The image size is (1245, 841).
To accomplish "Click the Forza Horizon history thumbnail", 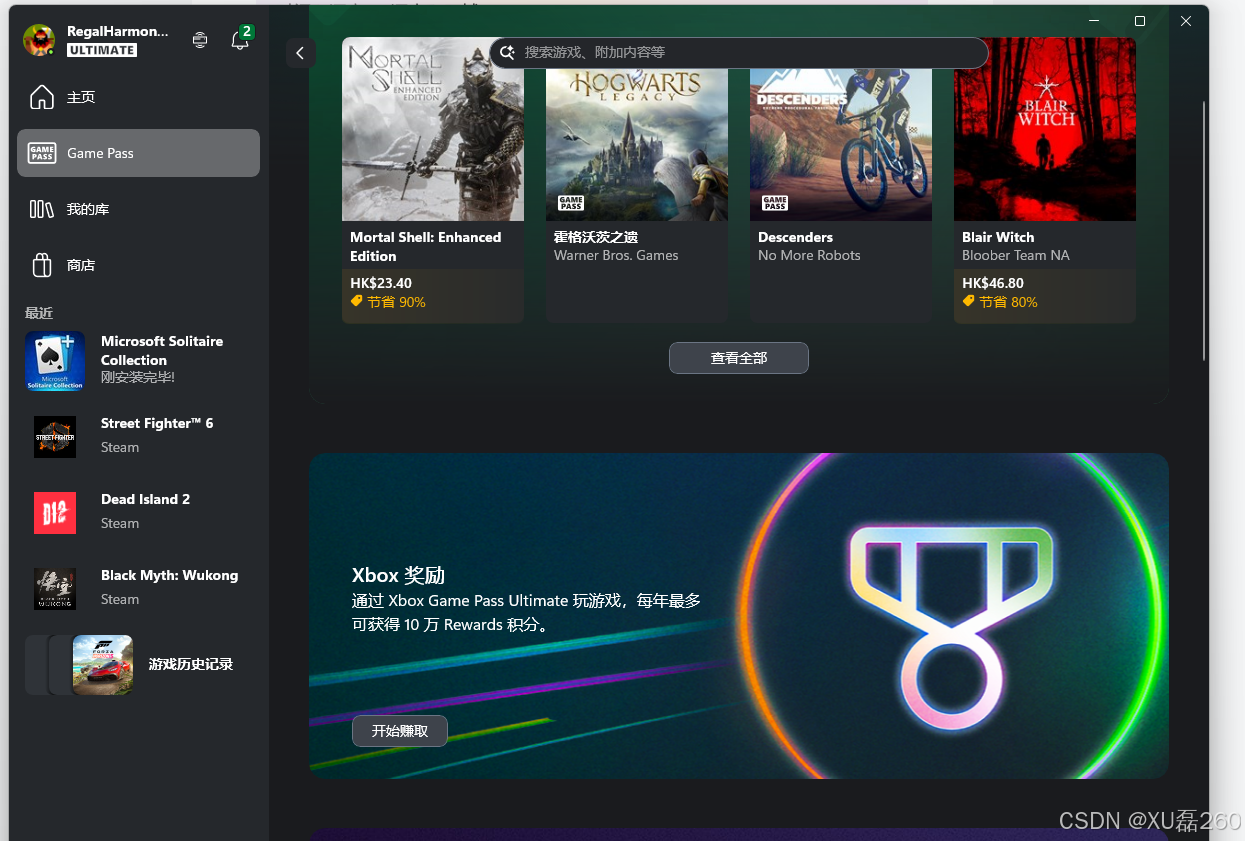I will (102, 665).
